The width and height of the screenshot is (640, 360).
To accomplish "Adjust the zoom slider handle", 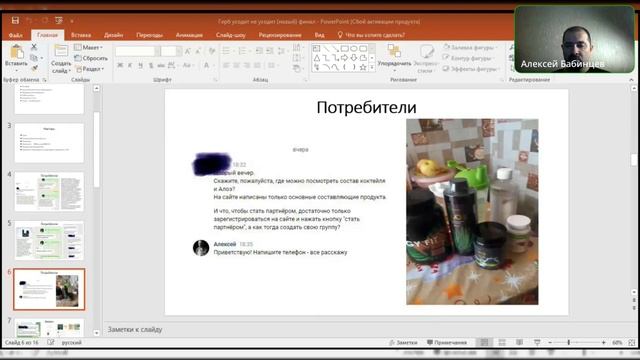I will click(x=569, y=343).
